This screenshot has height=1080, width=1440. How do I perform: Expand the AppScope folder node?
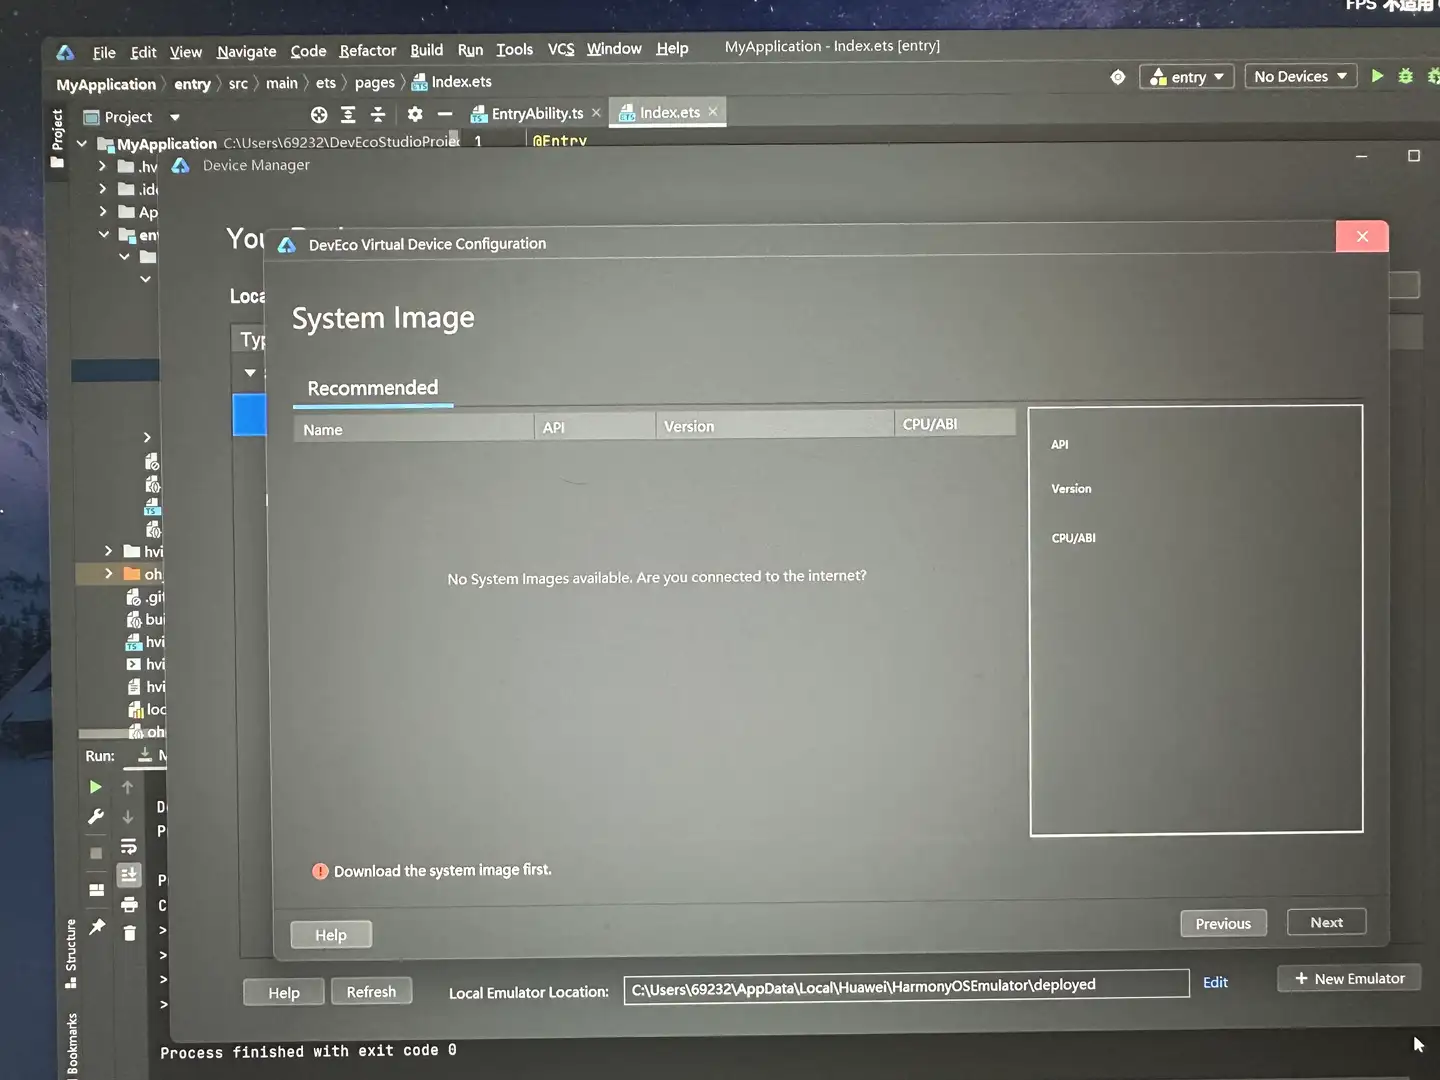[102, 212]
